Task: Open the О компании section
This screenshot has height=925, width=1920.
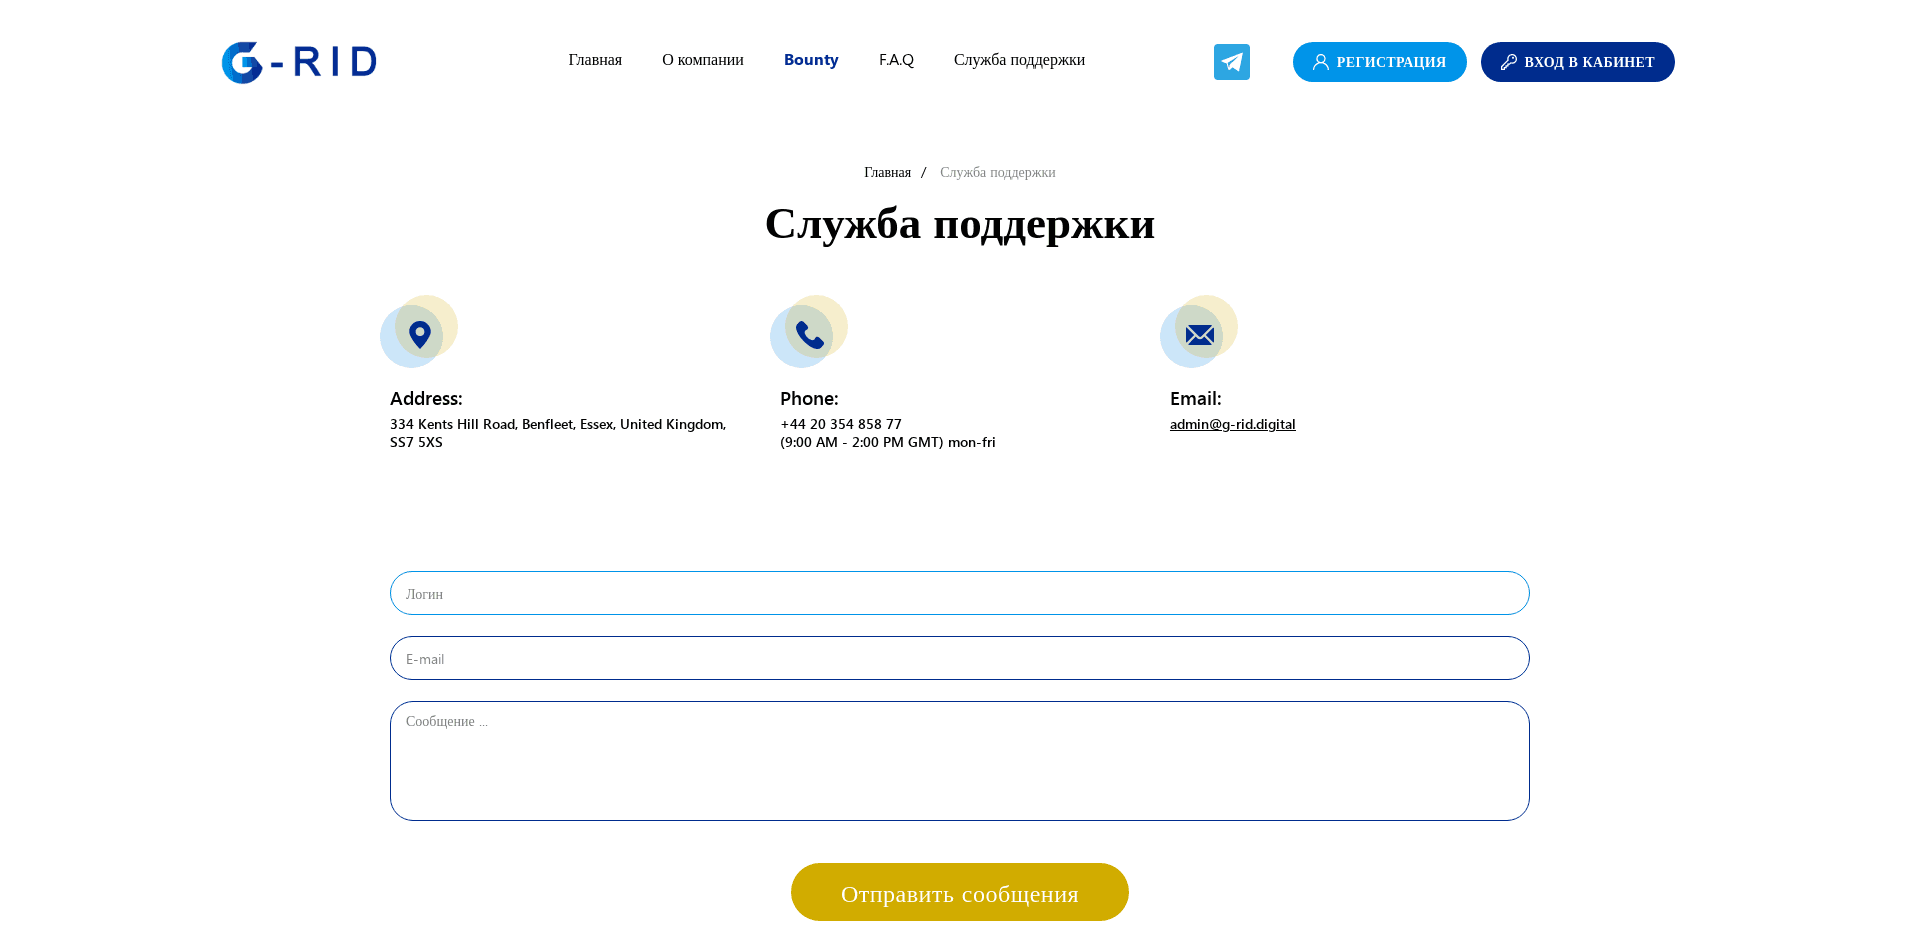Action: click(702, 60)
